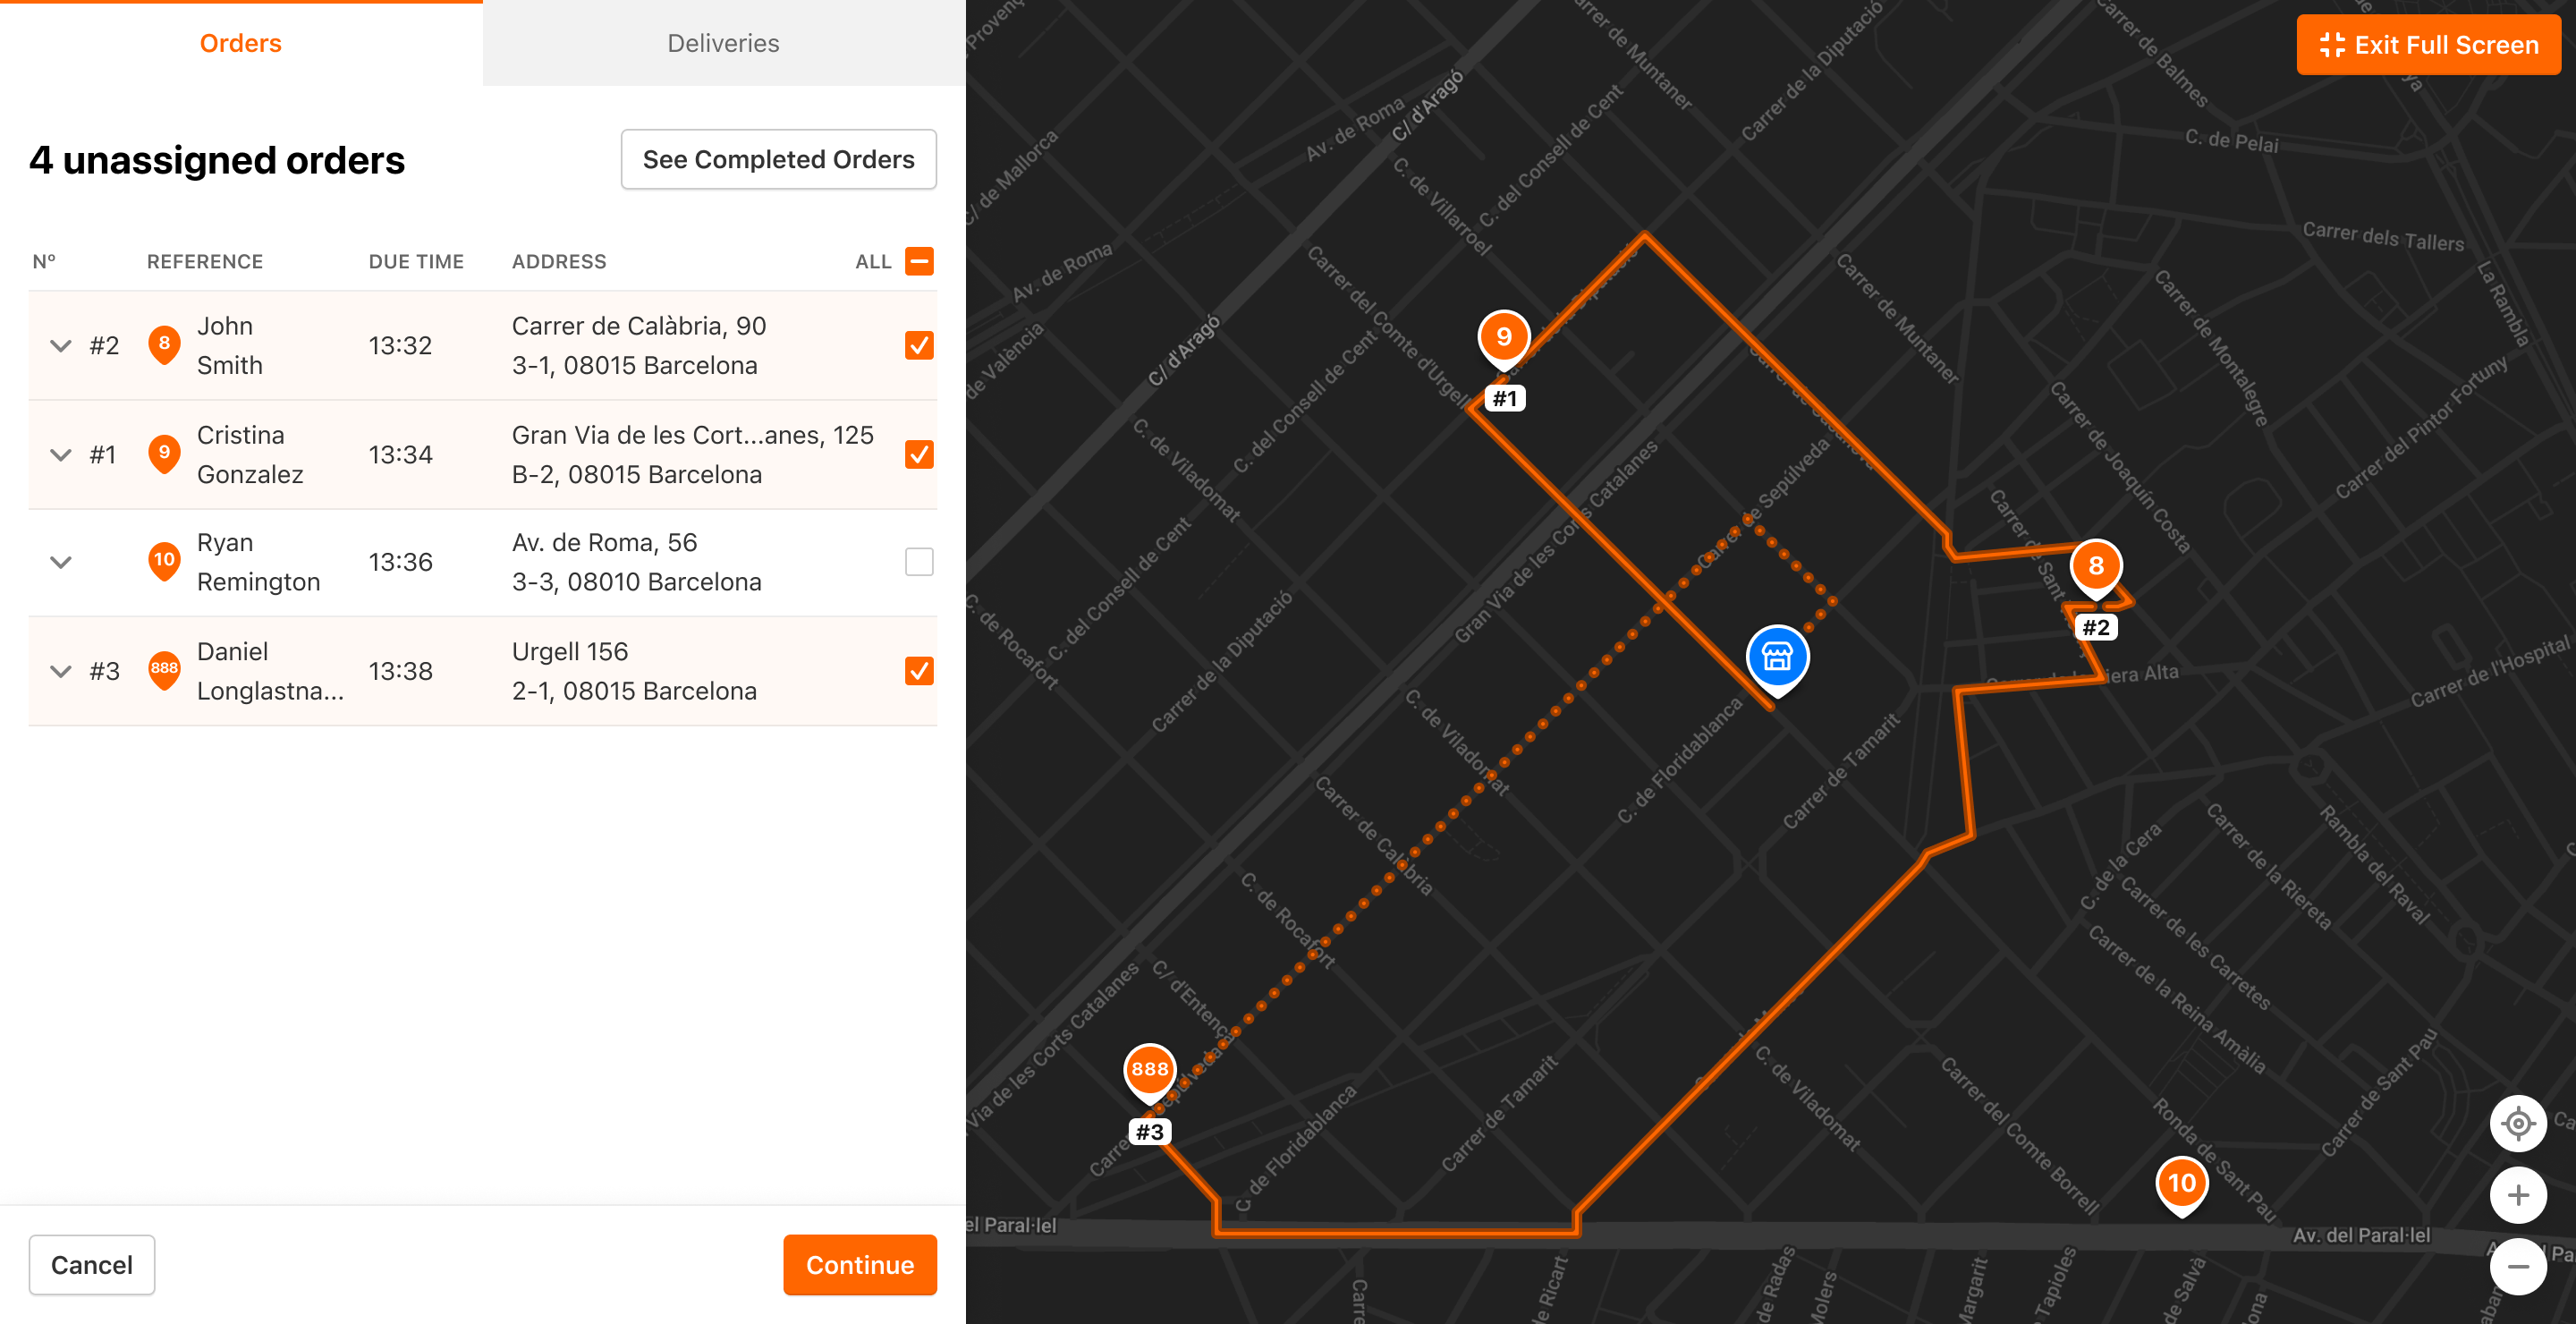Click Exit Full Screen button

point(2428,45)
